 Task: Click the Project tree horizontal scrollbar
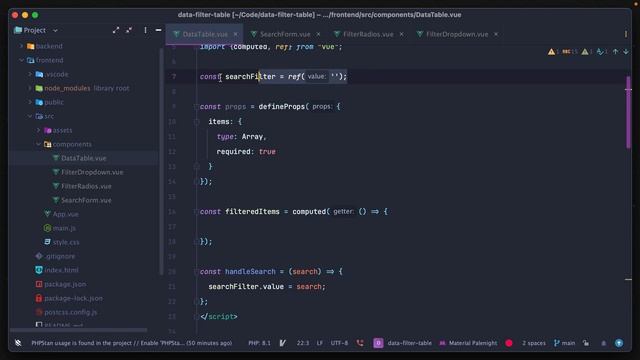click(x=78, y=330)
